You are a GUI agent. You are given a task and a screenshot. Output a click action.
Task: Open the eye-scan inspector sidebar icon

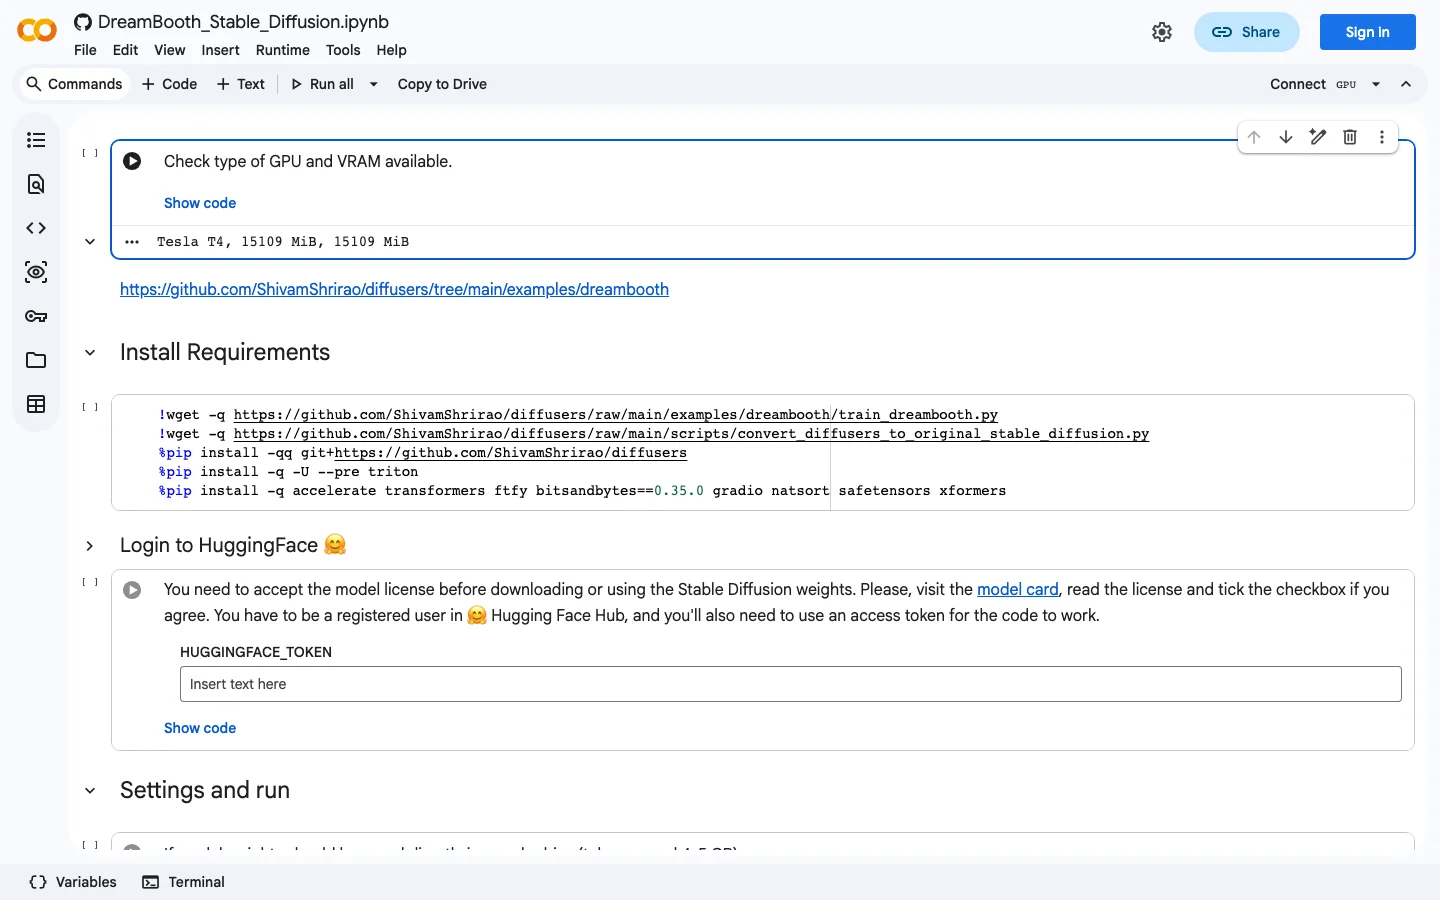coord(36,272)
